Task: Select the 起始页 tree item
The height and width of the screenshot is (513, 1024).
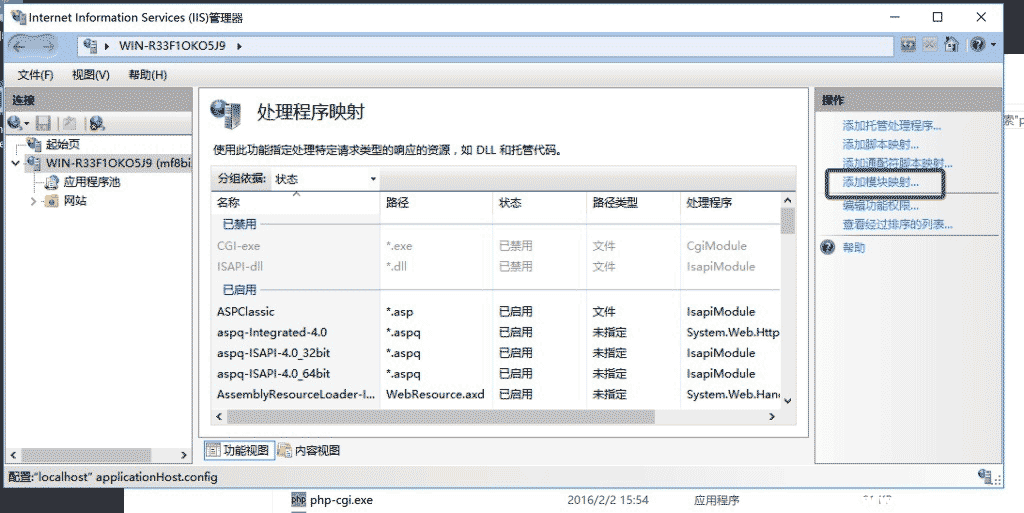Action: coord(63,144)
